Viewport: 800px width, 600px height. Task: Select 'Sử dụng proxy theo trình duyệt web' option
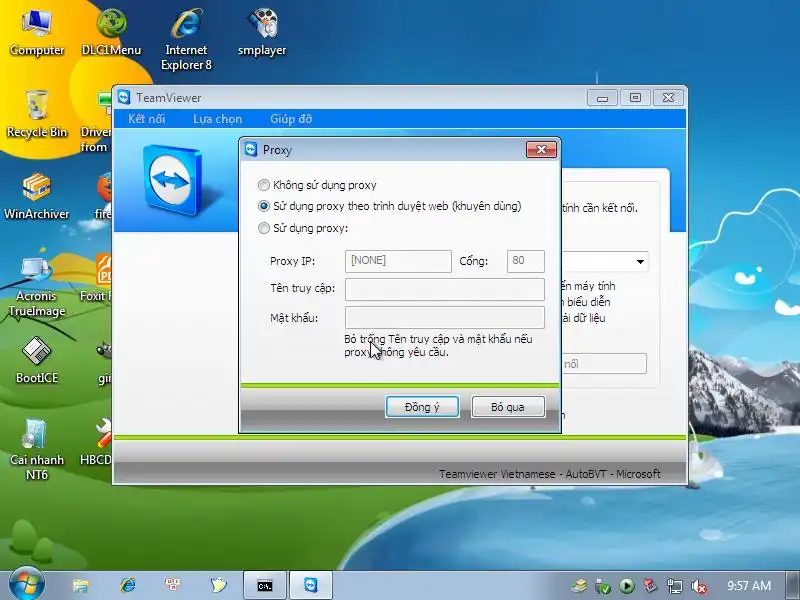[x=264, y=206]
